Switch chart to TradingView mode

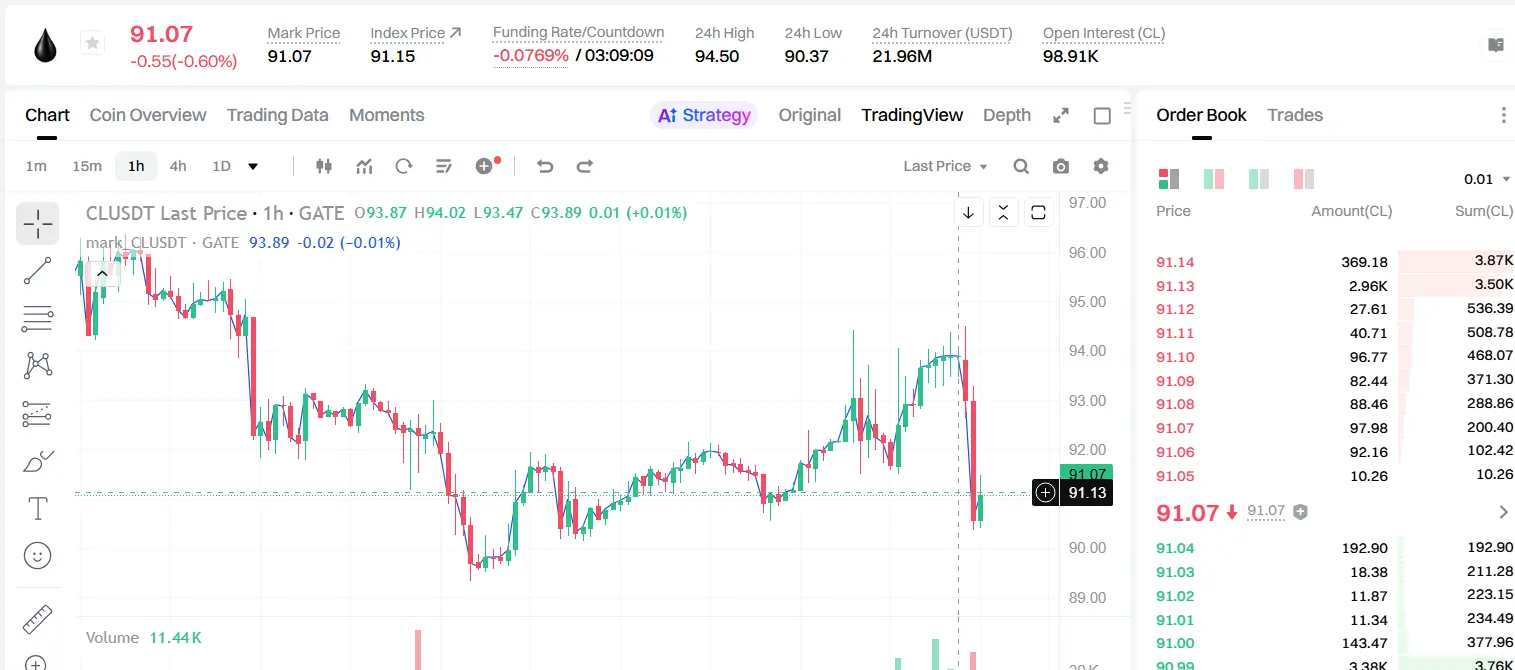coord(912,115)
